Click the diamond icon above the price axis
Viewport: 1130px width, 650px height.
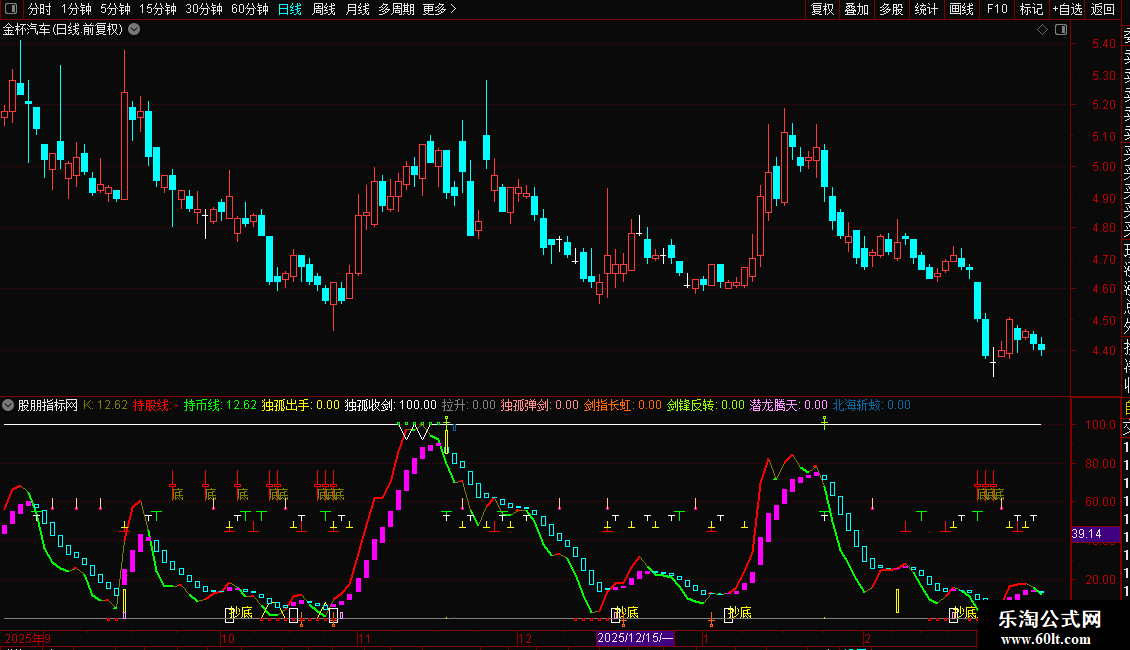1042,30
